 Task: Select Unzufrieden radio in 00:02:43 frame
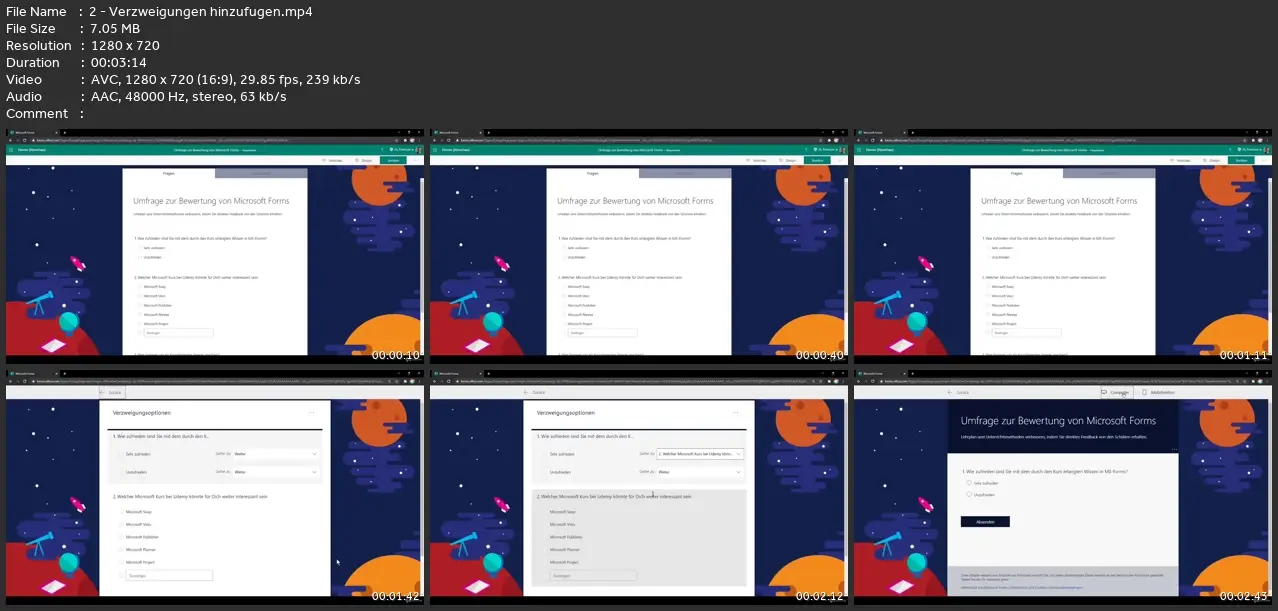[x=969, y=494]
